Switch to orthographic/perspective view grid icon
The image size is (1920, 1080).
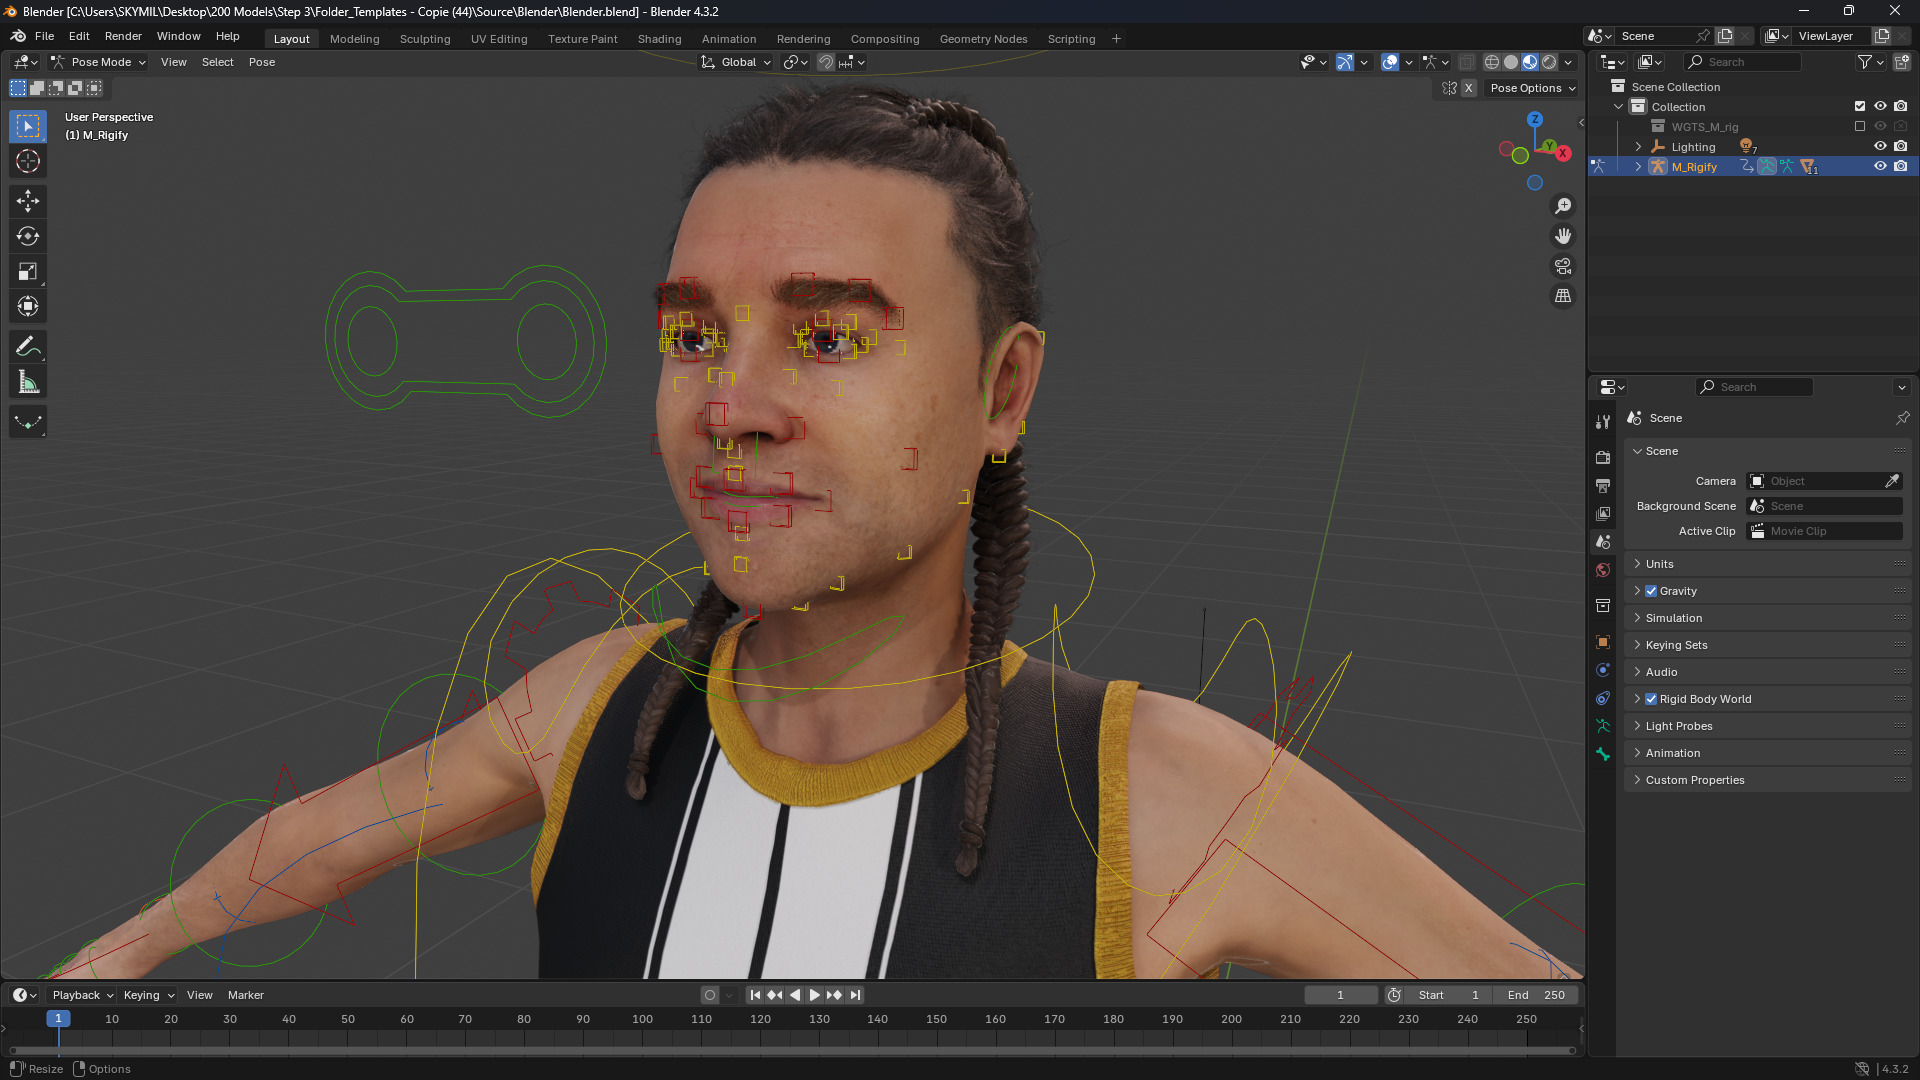click(1562, 296)
